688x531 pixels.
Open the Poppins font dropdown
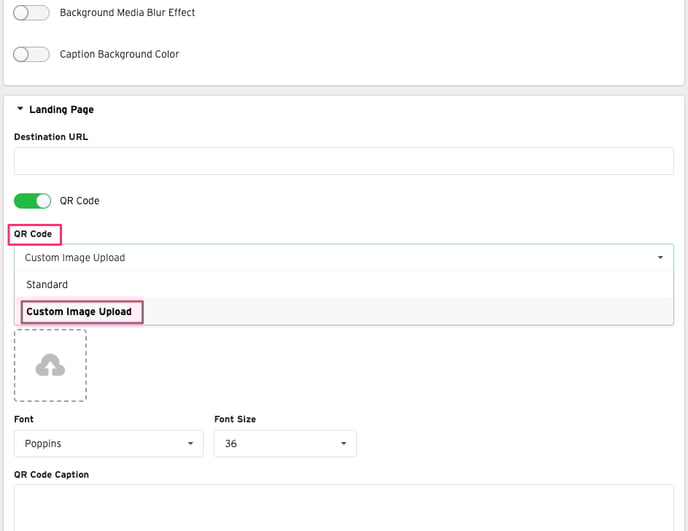(108, 443)
